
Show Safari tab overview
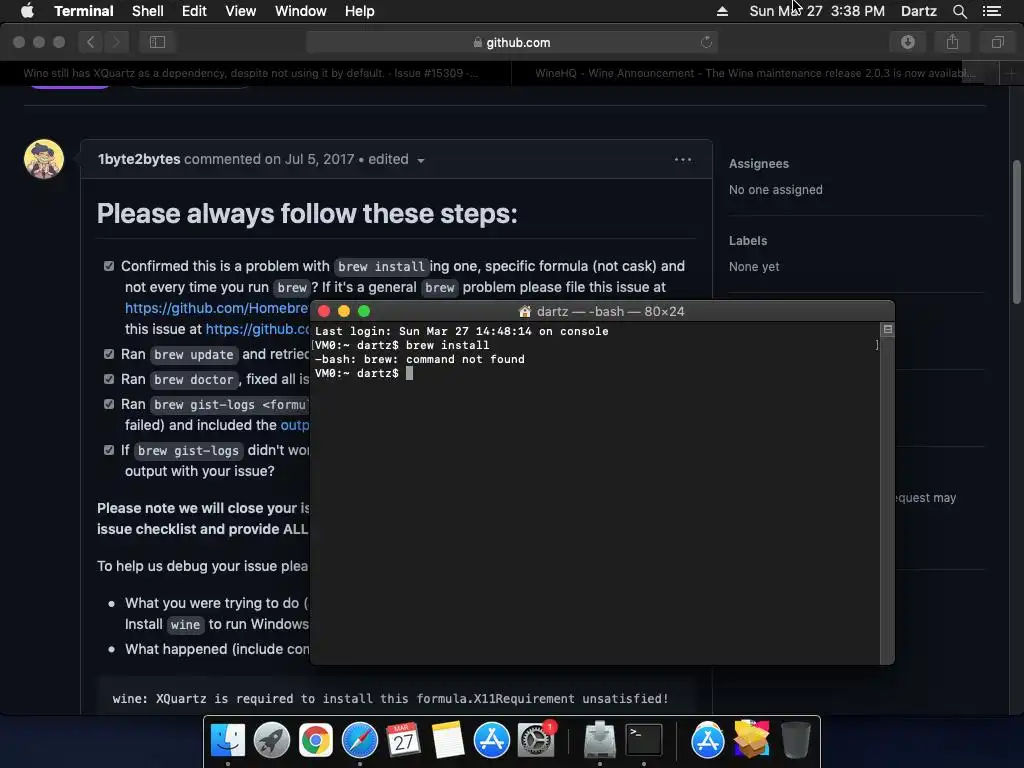997,42
